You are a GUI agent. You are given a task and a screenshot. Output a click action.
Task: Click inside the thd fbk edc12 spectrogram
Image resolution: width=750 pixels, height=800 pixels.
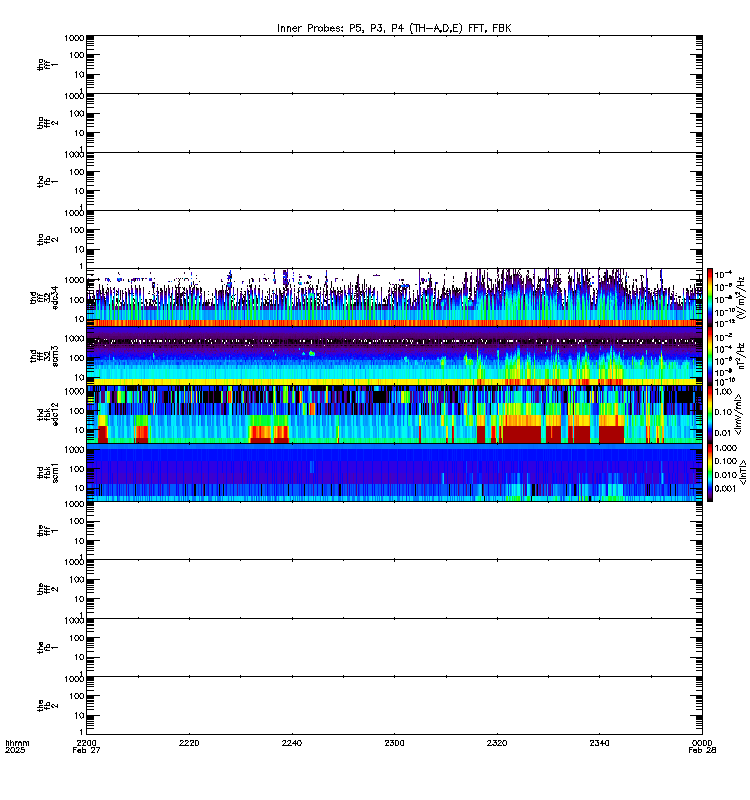(x=394, y=414)
